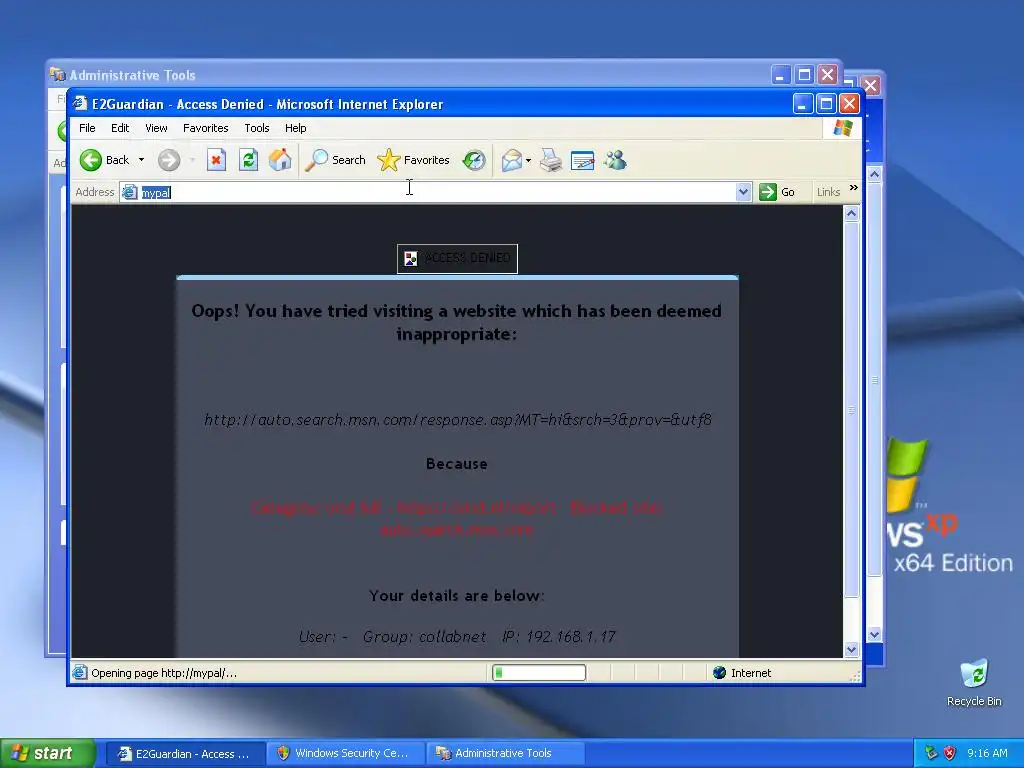1024x768 pixels.
Task: Click the page scrollbar up arrow
Action: coord(851,214)
